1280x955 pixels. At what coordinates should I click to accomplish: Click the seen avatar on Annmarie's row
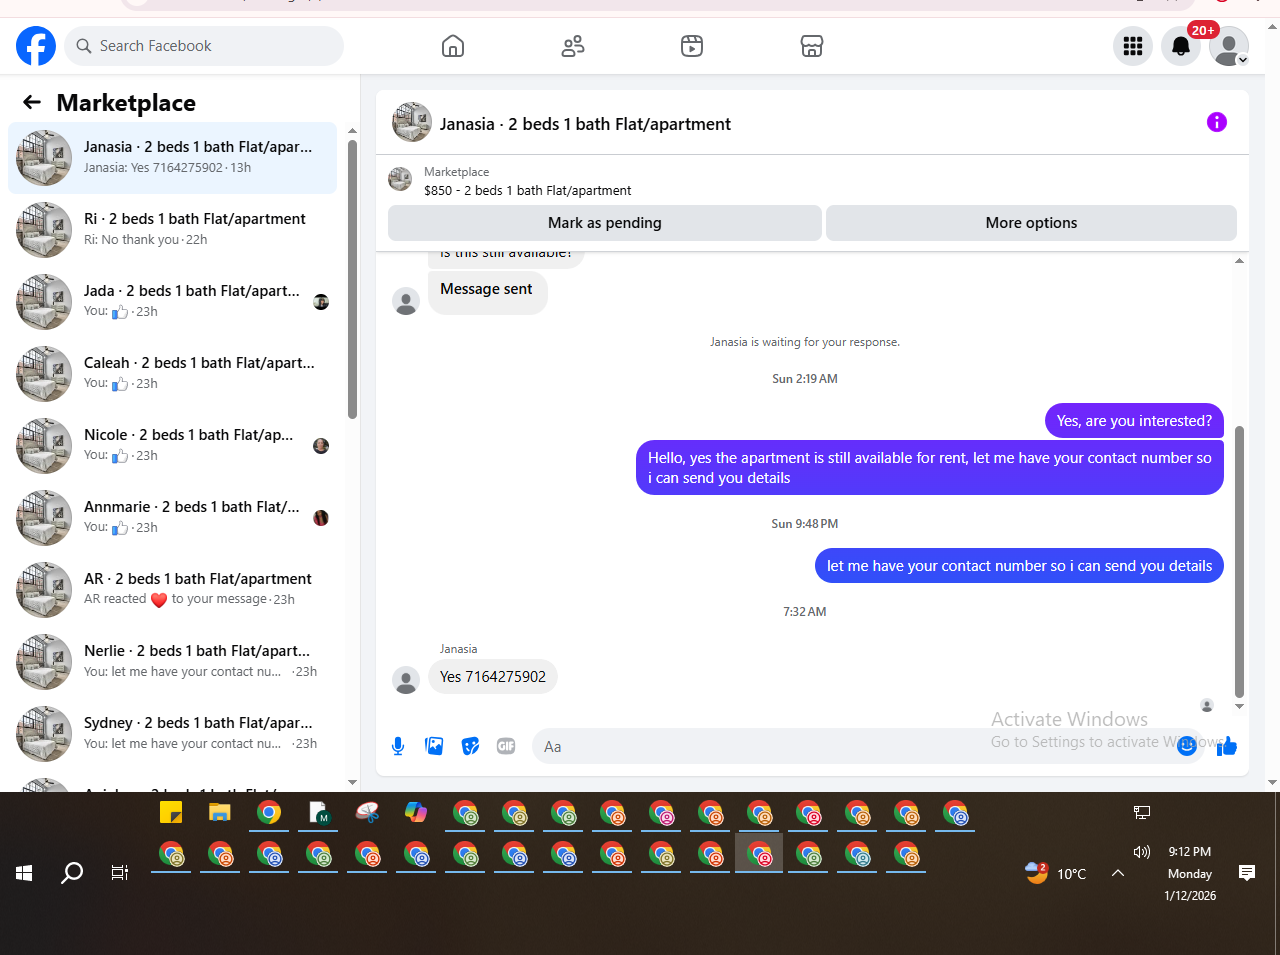(x=321, y=518)
